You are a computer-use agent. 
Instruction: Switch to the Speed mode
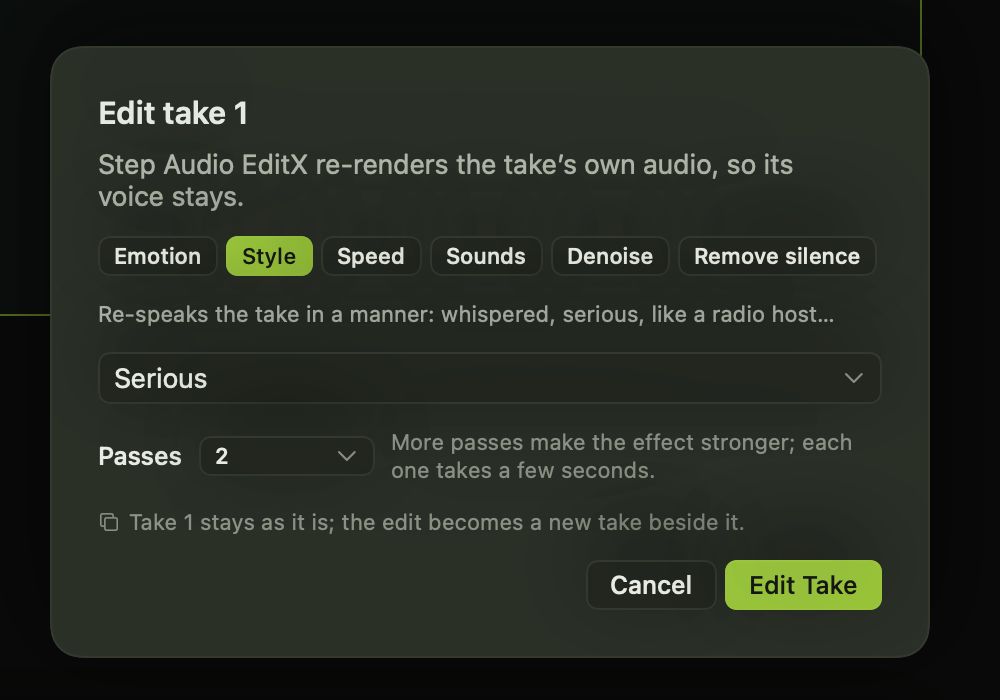tap(371, 256)
